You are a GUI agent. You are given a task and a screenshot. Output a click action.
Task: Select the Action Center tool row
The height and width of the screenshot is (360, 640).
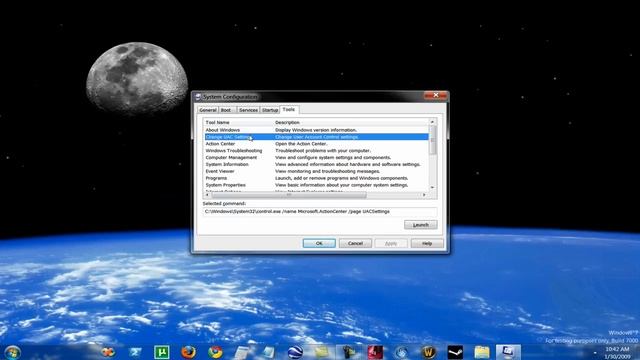[316, 144]
